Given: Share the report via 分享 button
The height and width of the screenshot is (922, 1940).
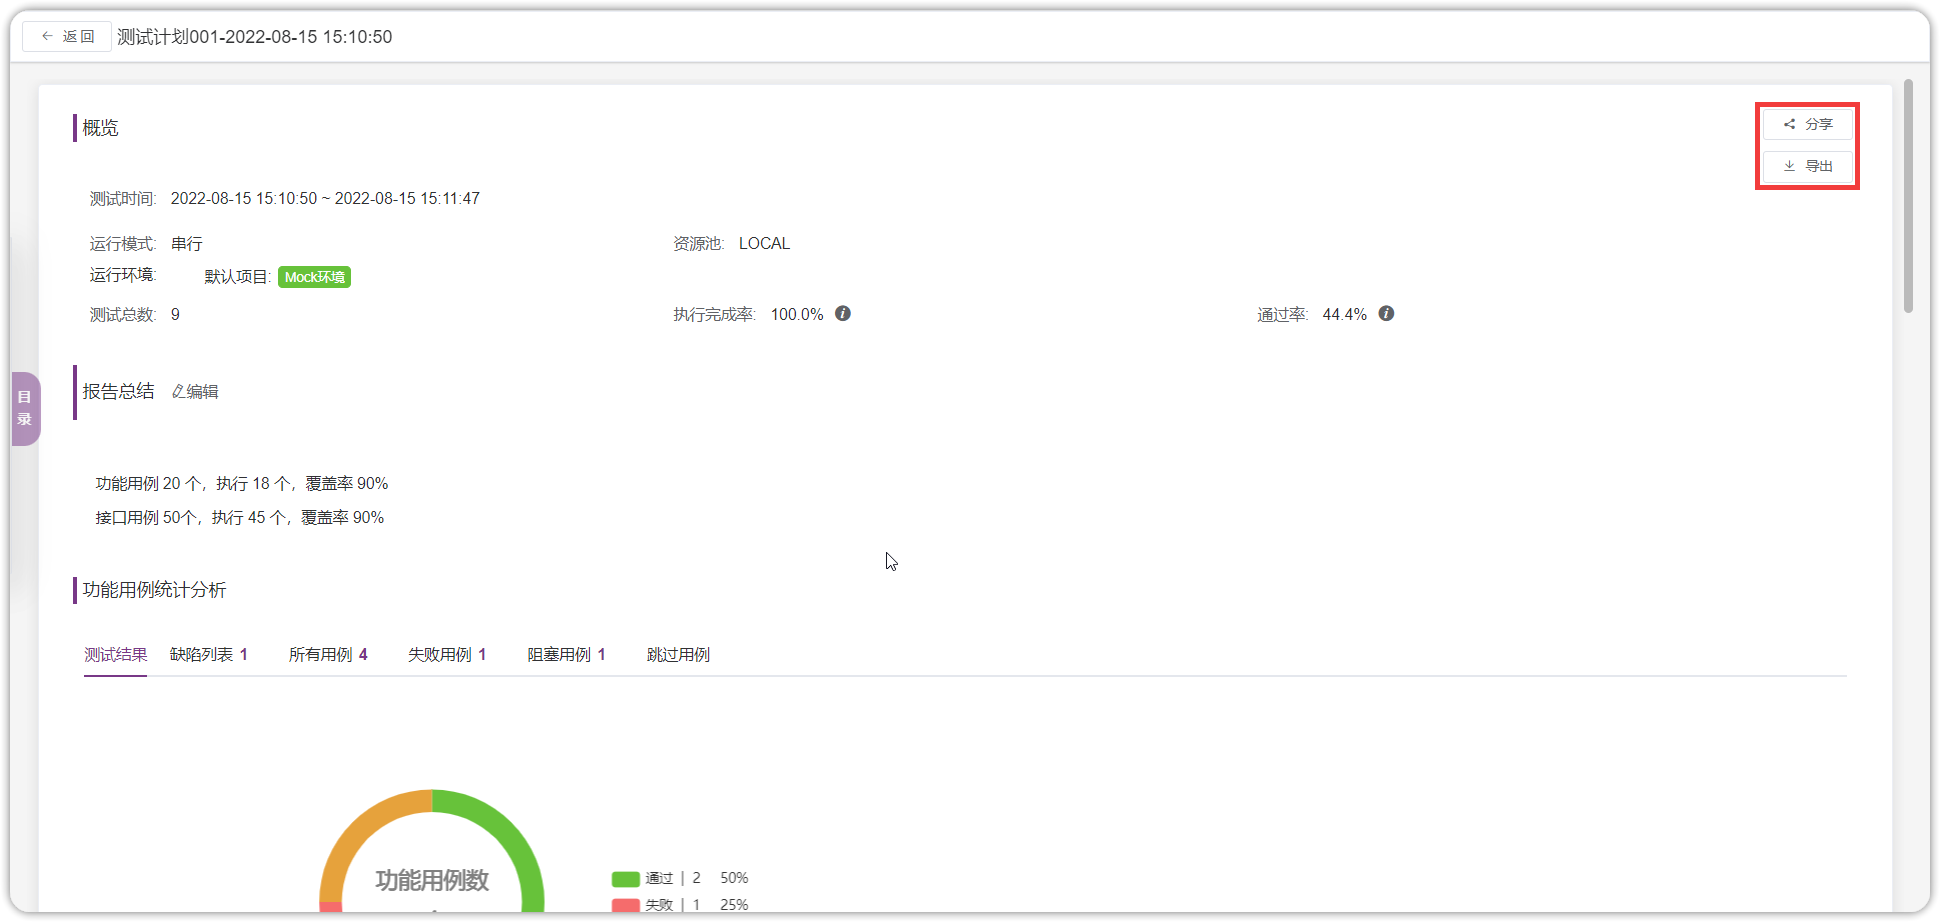Looking at the screenshot, I should (x=1807, y=124).
